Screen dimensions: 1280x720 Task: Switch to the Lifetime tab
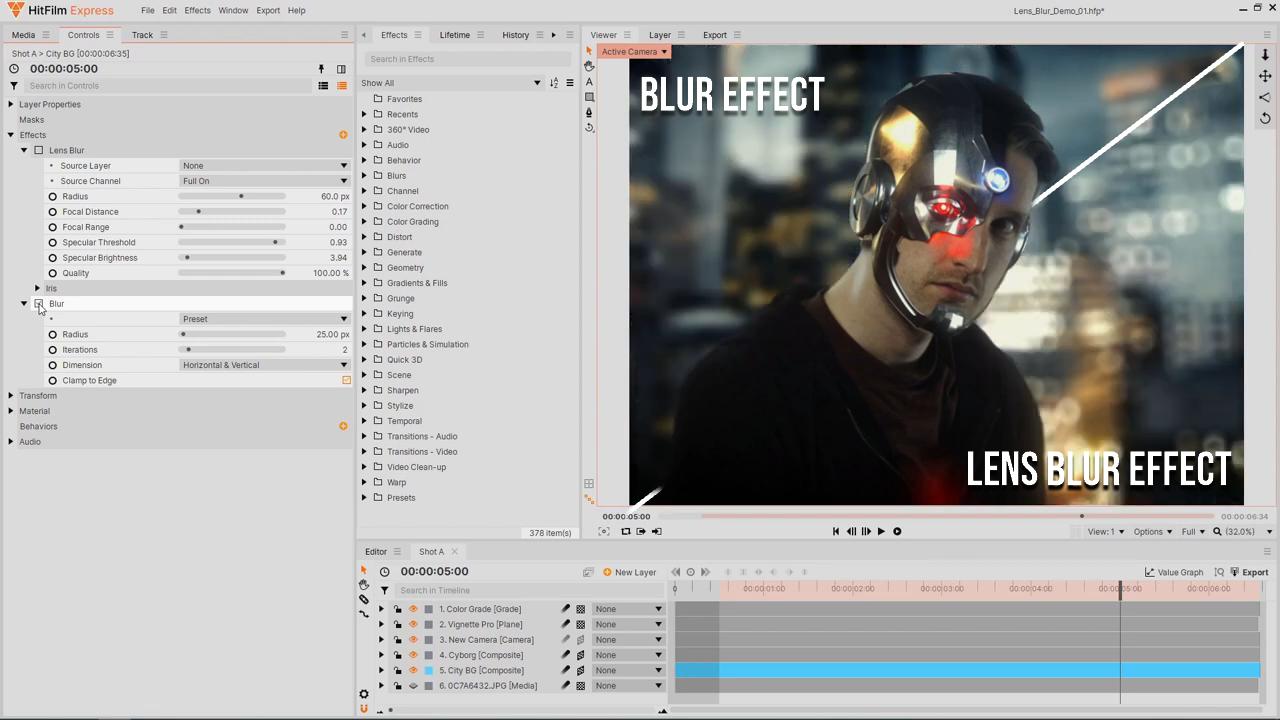(454, 35)
